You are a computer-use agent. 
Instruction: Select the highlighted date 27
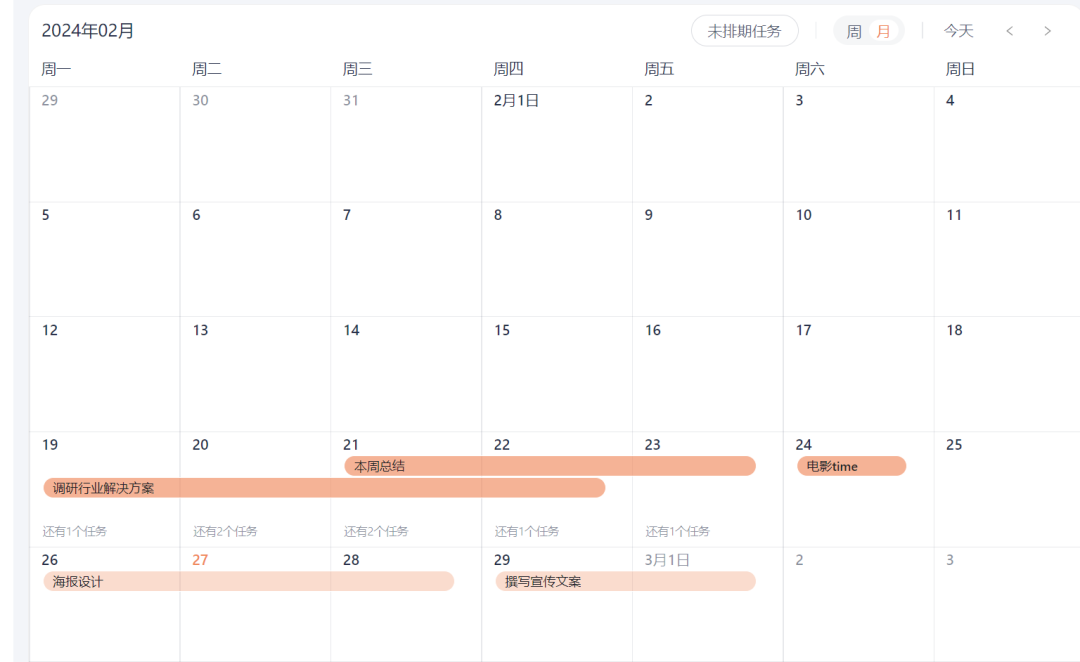[200, 560]
